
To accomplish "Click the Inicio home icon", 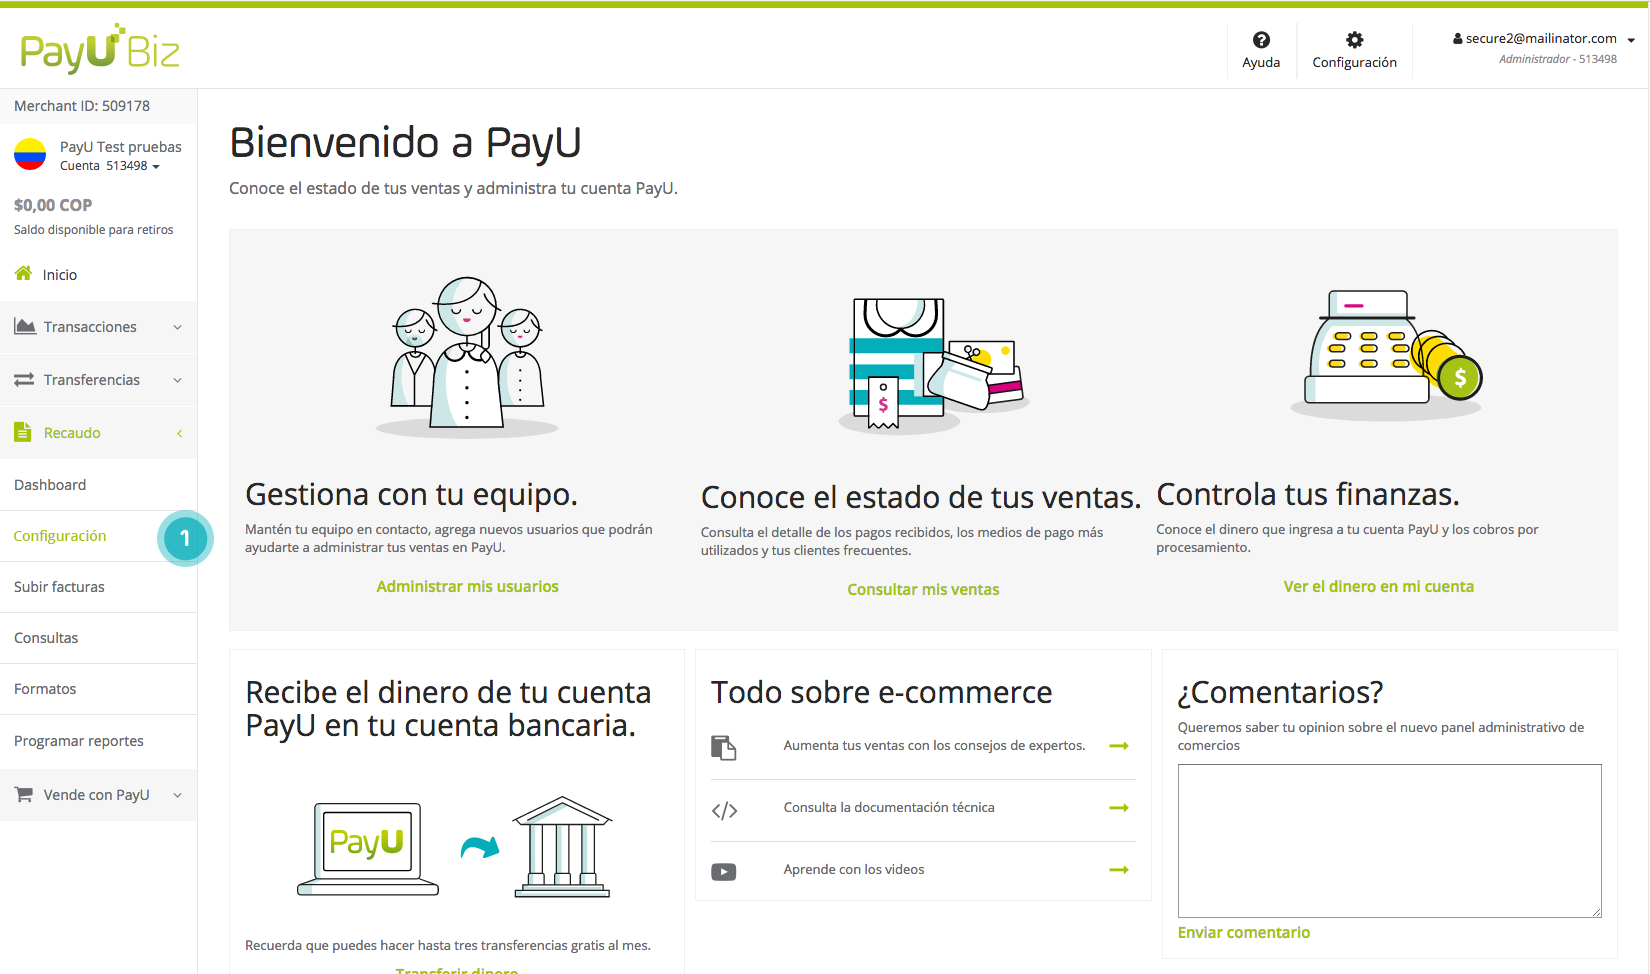I will (x=22, y=274).
